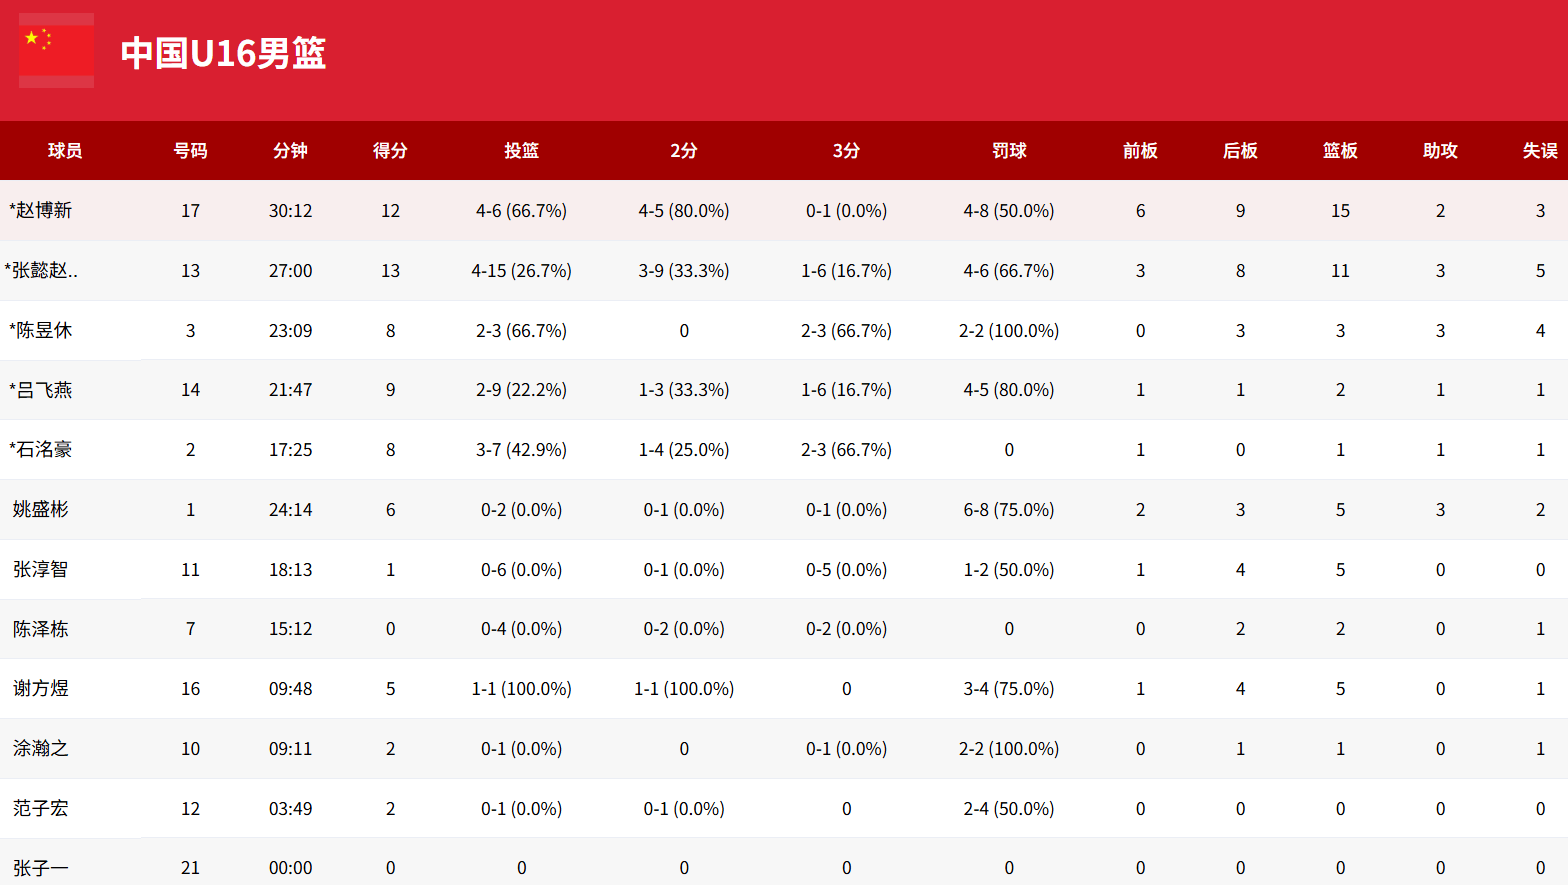
Task: Click minutes value 27:00
Action: point(290,271)
